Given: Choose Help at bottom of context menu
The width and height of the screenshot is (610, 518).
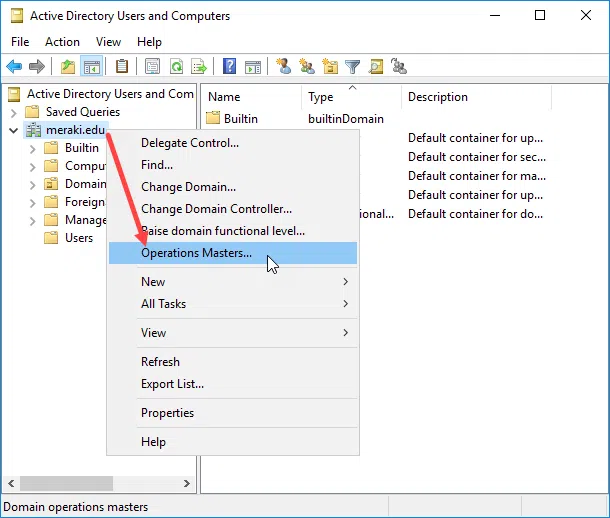Looking at the screenshot, I should pyautogui.click(x=233, y=442).
